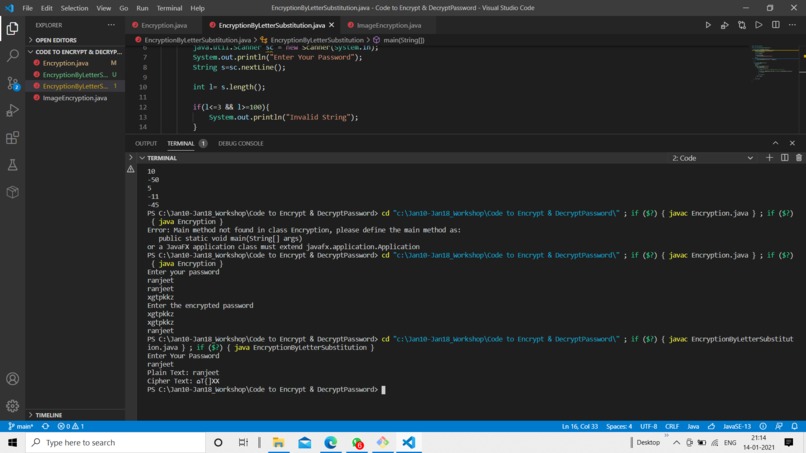
Task: Open ImageEncryption.java in the explorer tree
Action: (75, 98)
